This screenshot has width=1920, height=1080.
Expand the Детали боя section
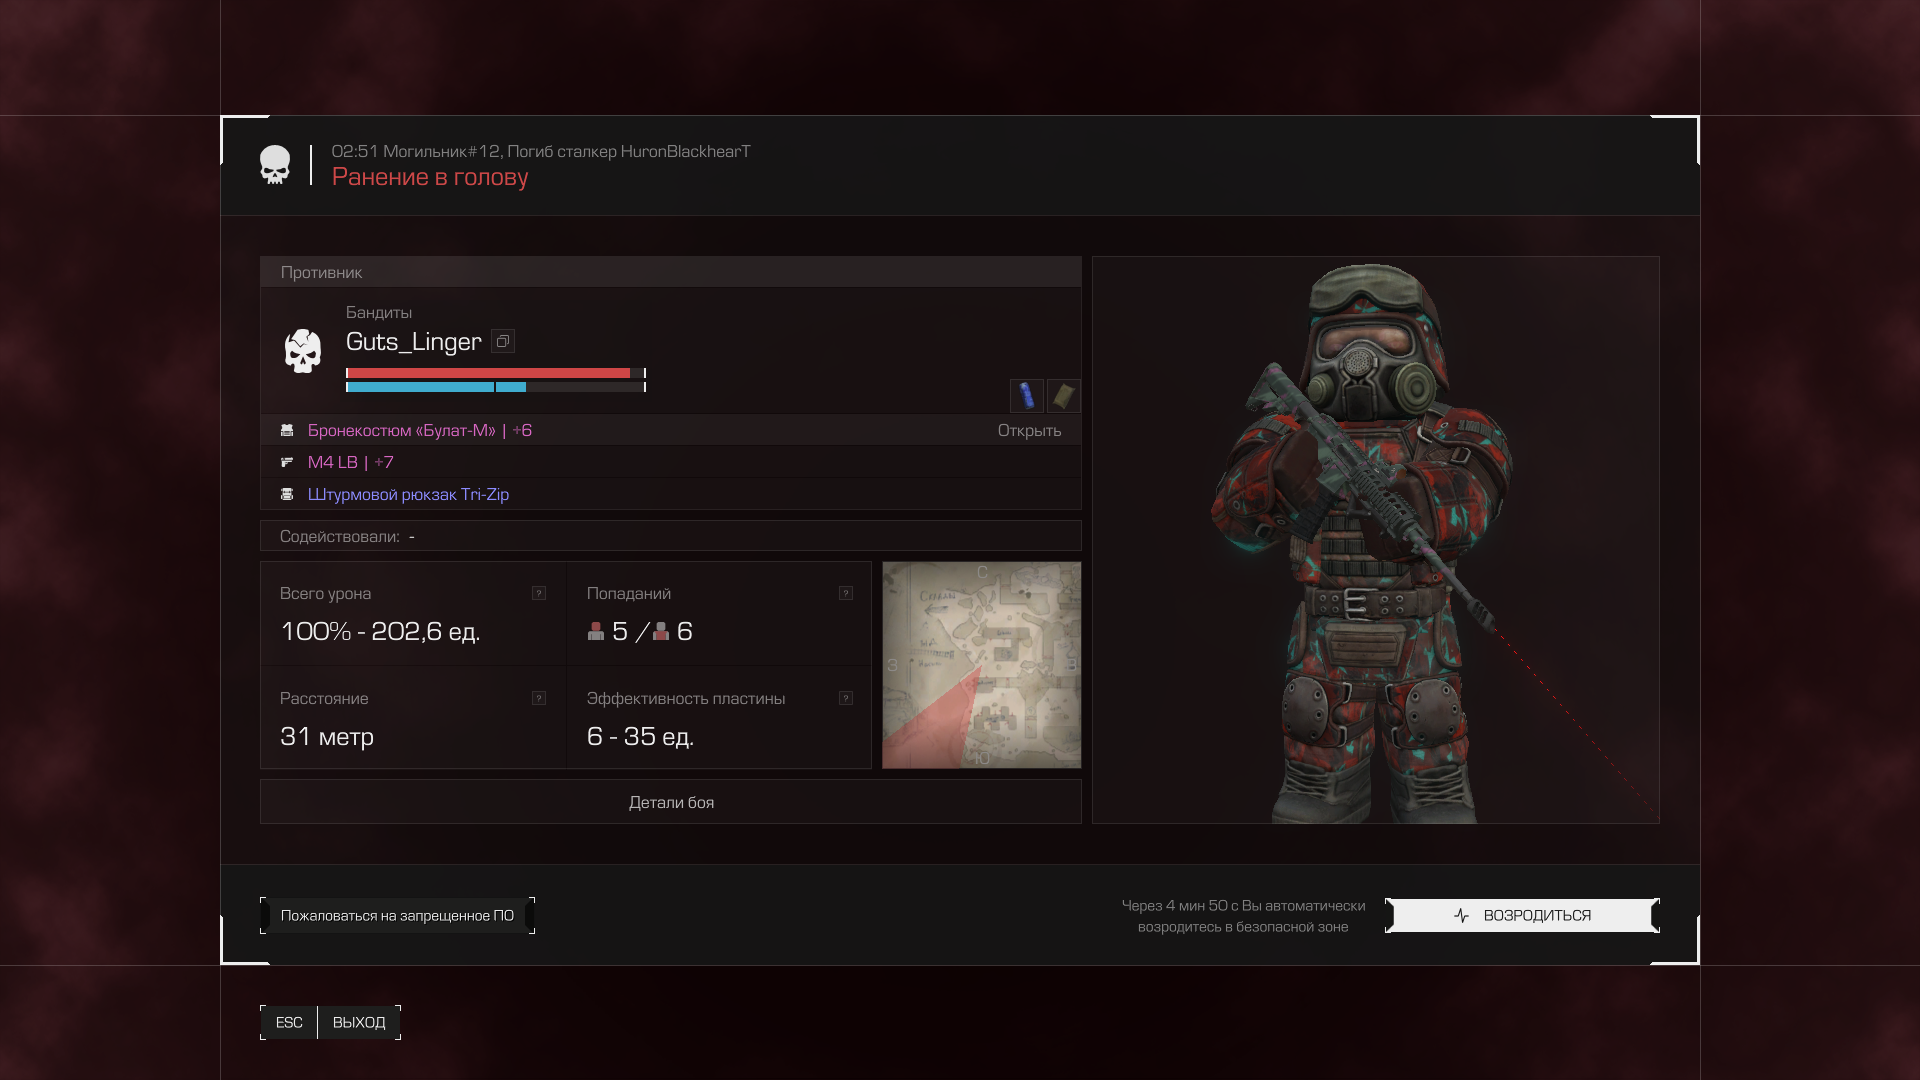click(x=671, y=802)
